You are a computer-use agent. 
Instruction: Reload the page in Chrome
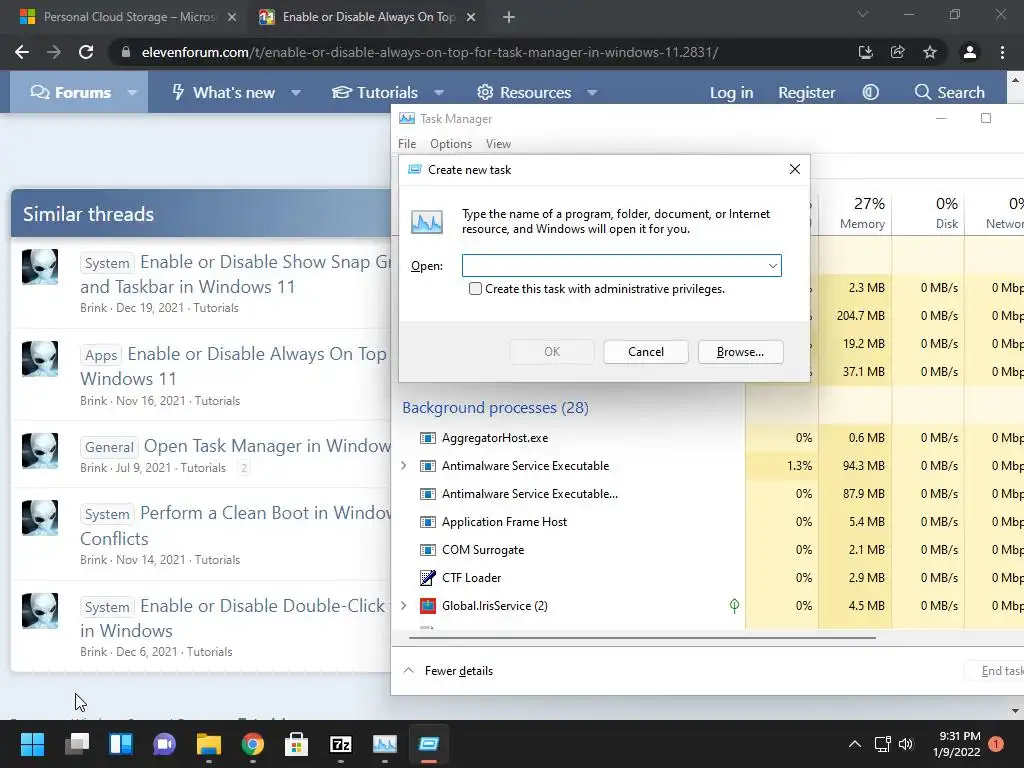tap(86, 52)
